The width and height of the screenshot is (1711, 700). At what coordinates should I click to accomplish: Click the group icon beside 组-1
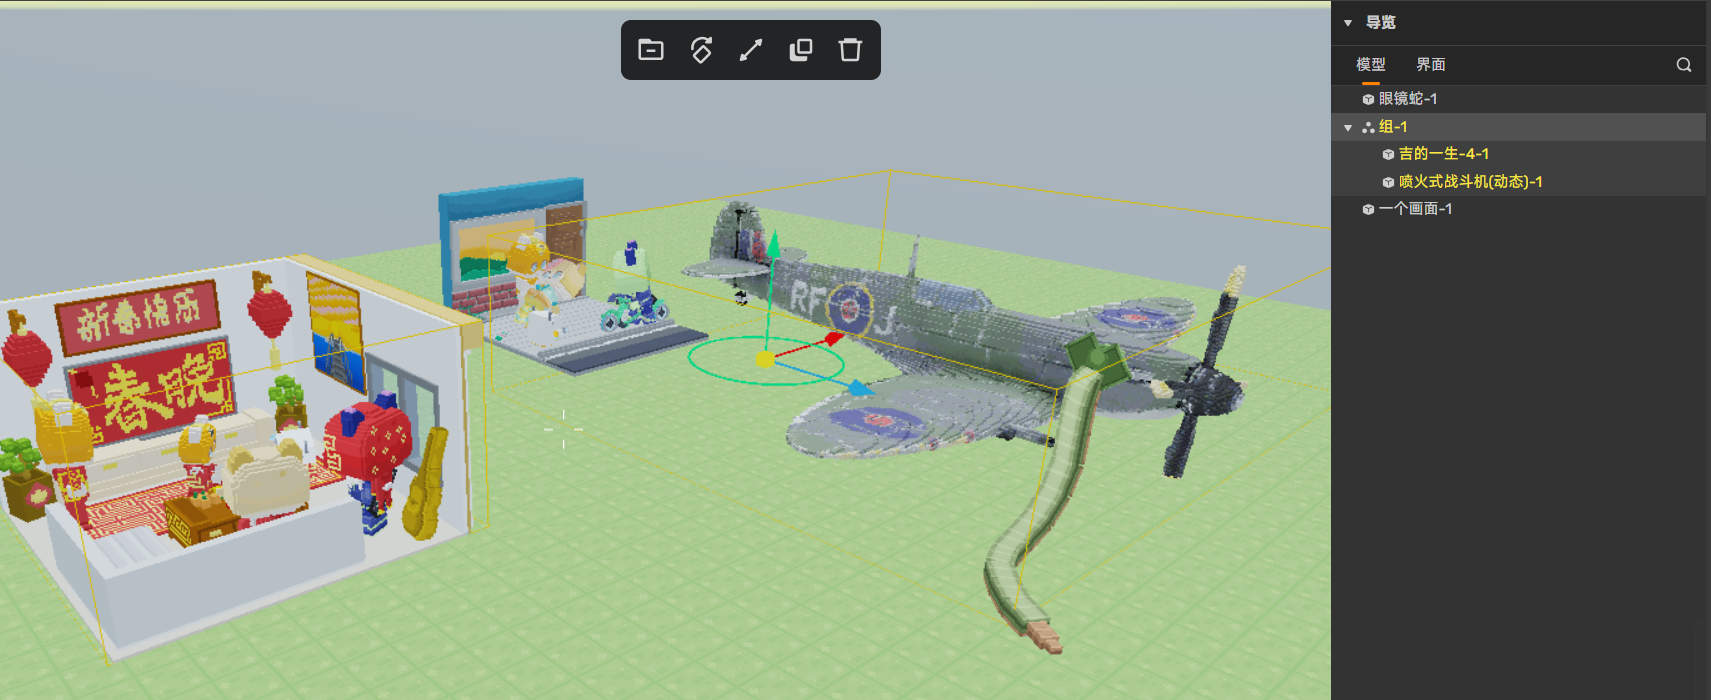(1368, 127)
